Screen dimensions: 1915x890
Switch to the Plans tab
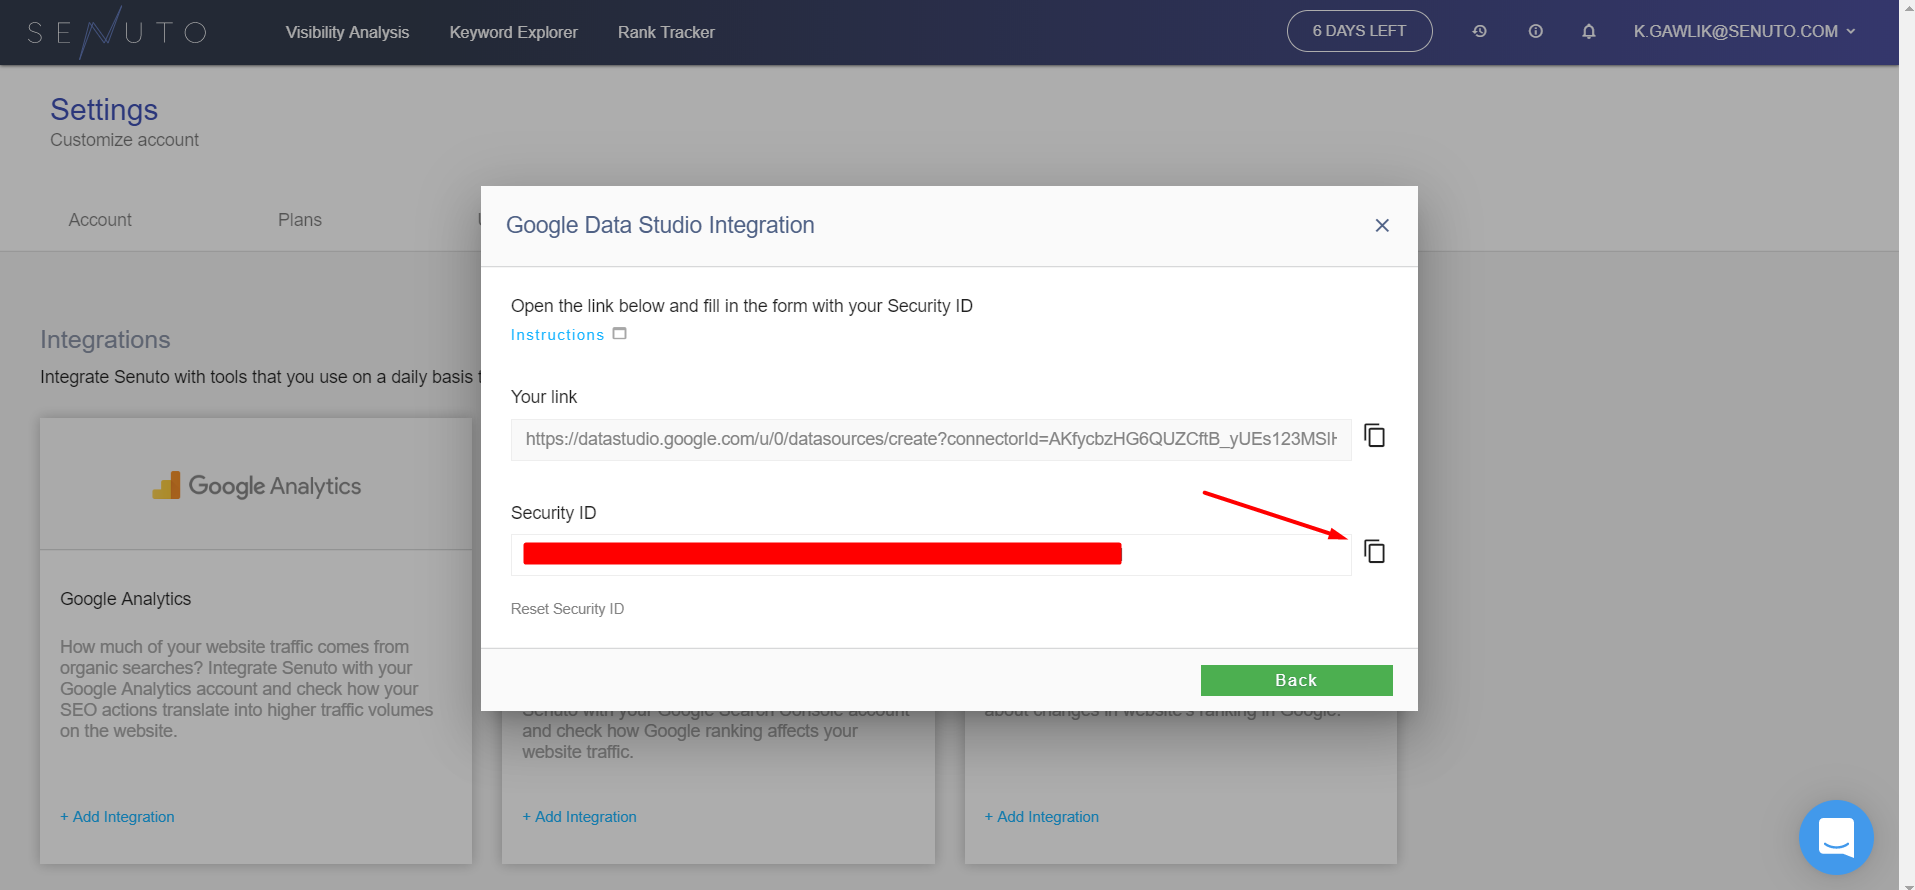300,220
